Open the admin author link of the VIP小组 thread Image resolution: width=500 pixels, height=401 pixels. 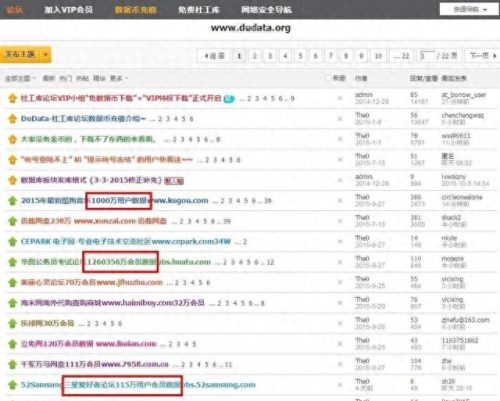click(364, 95)
